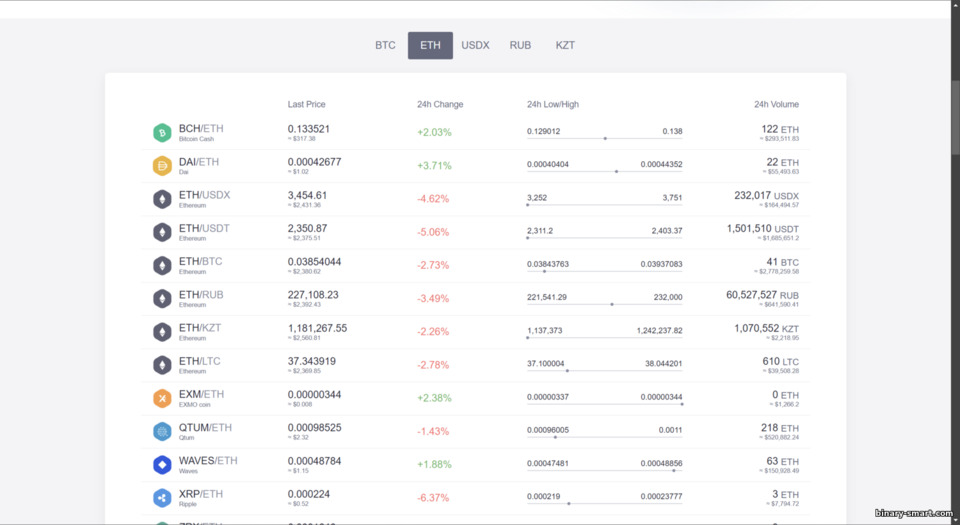Click the -6.37% change for XRP/ETH

pos(433,497)
